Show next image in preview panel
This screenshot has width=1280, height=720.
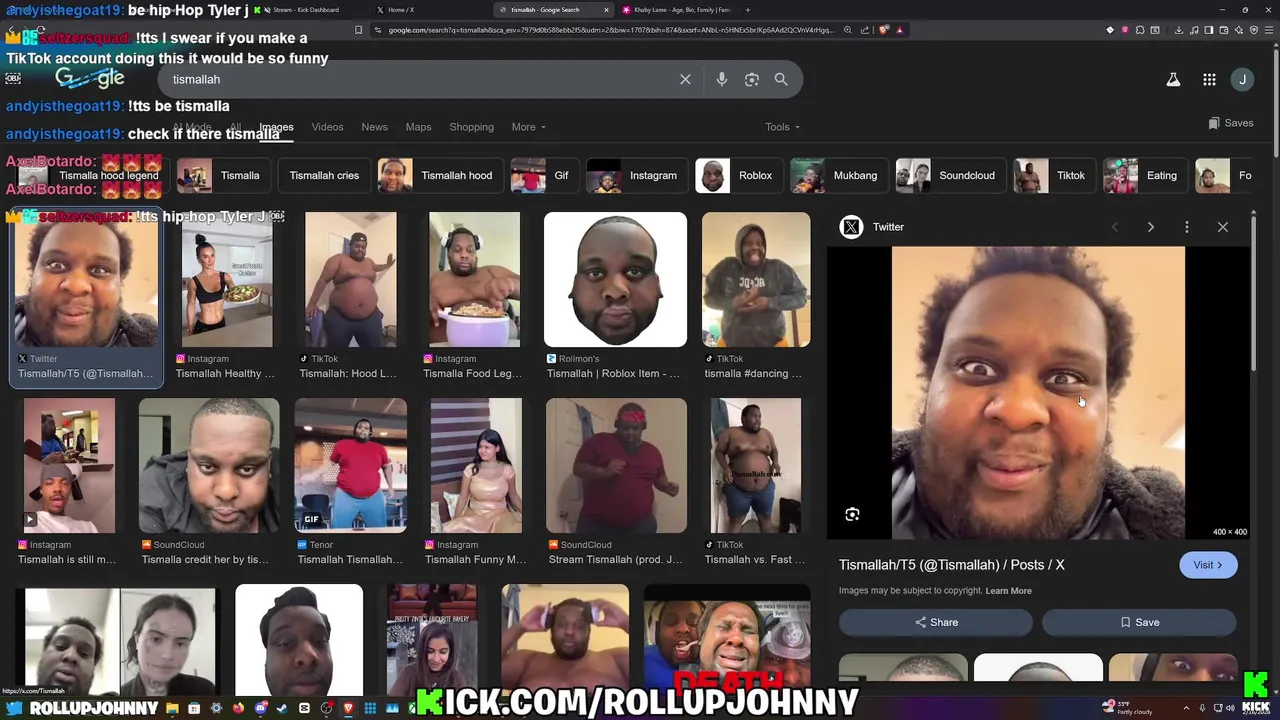point(1150,227)
